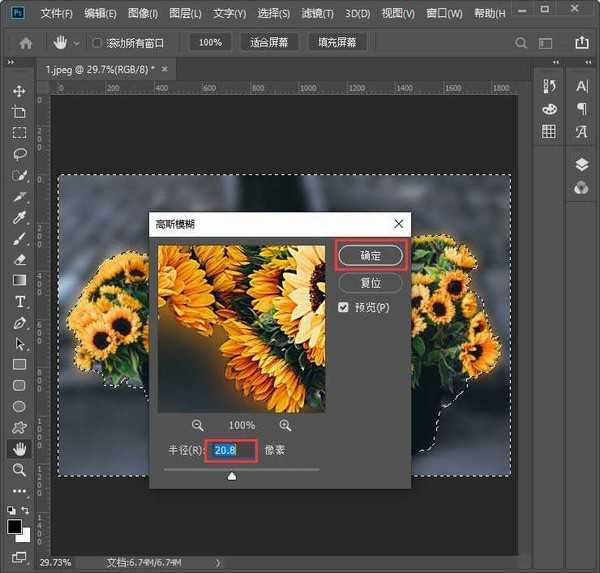Uncheck the 预览(P) preview checkbox

click(344, 307)
